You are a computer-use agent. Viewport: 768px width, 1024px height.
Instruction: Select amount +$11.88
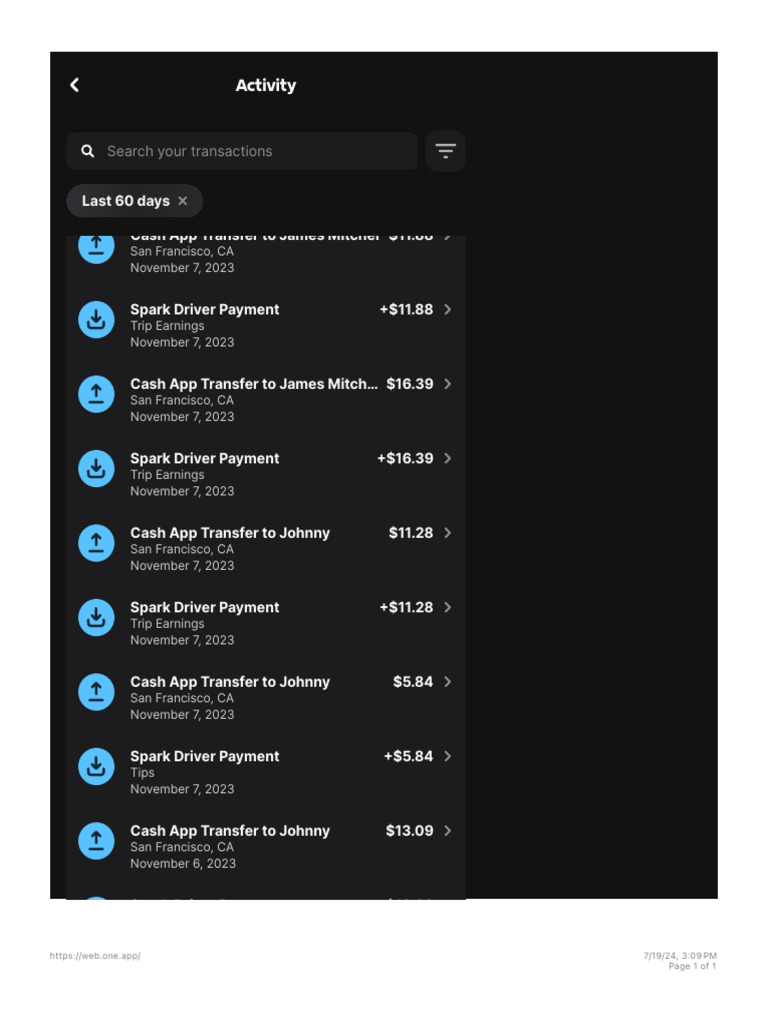point(406,310)
